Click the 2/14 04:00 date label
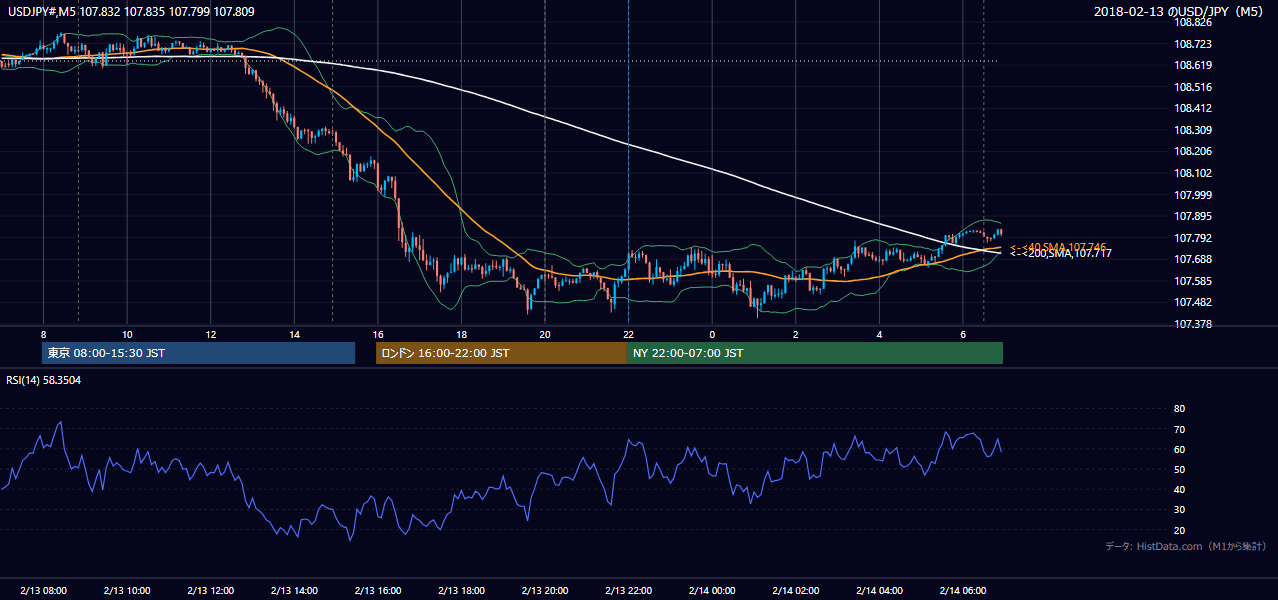This screenshot has width=1278, height=600. (878, 591)
